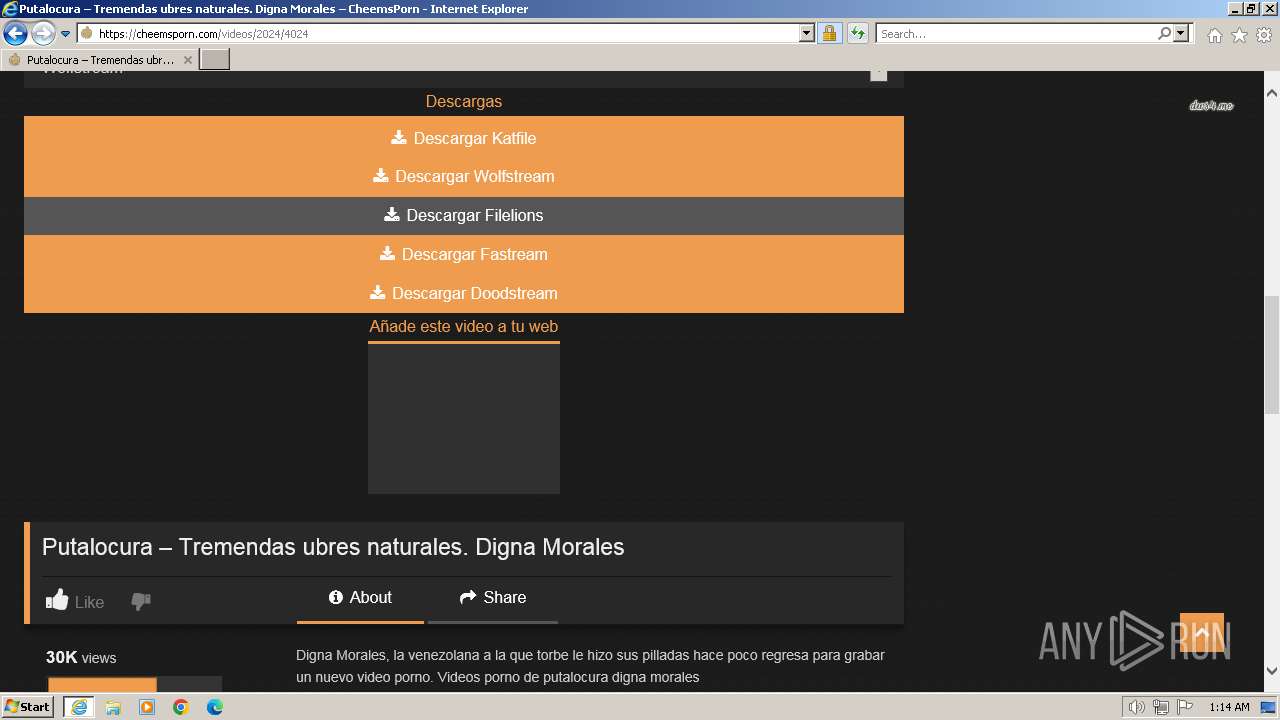Click the 1:14 AM system clock
The height and width of the screenshot is (720, 1280).
click(1229, 707)
